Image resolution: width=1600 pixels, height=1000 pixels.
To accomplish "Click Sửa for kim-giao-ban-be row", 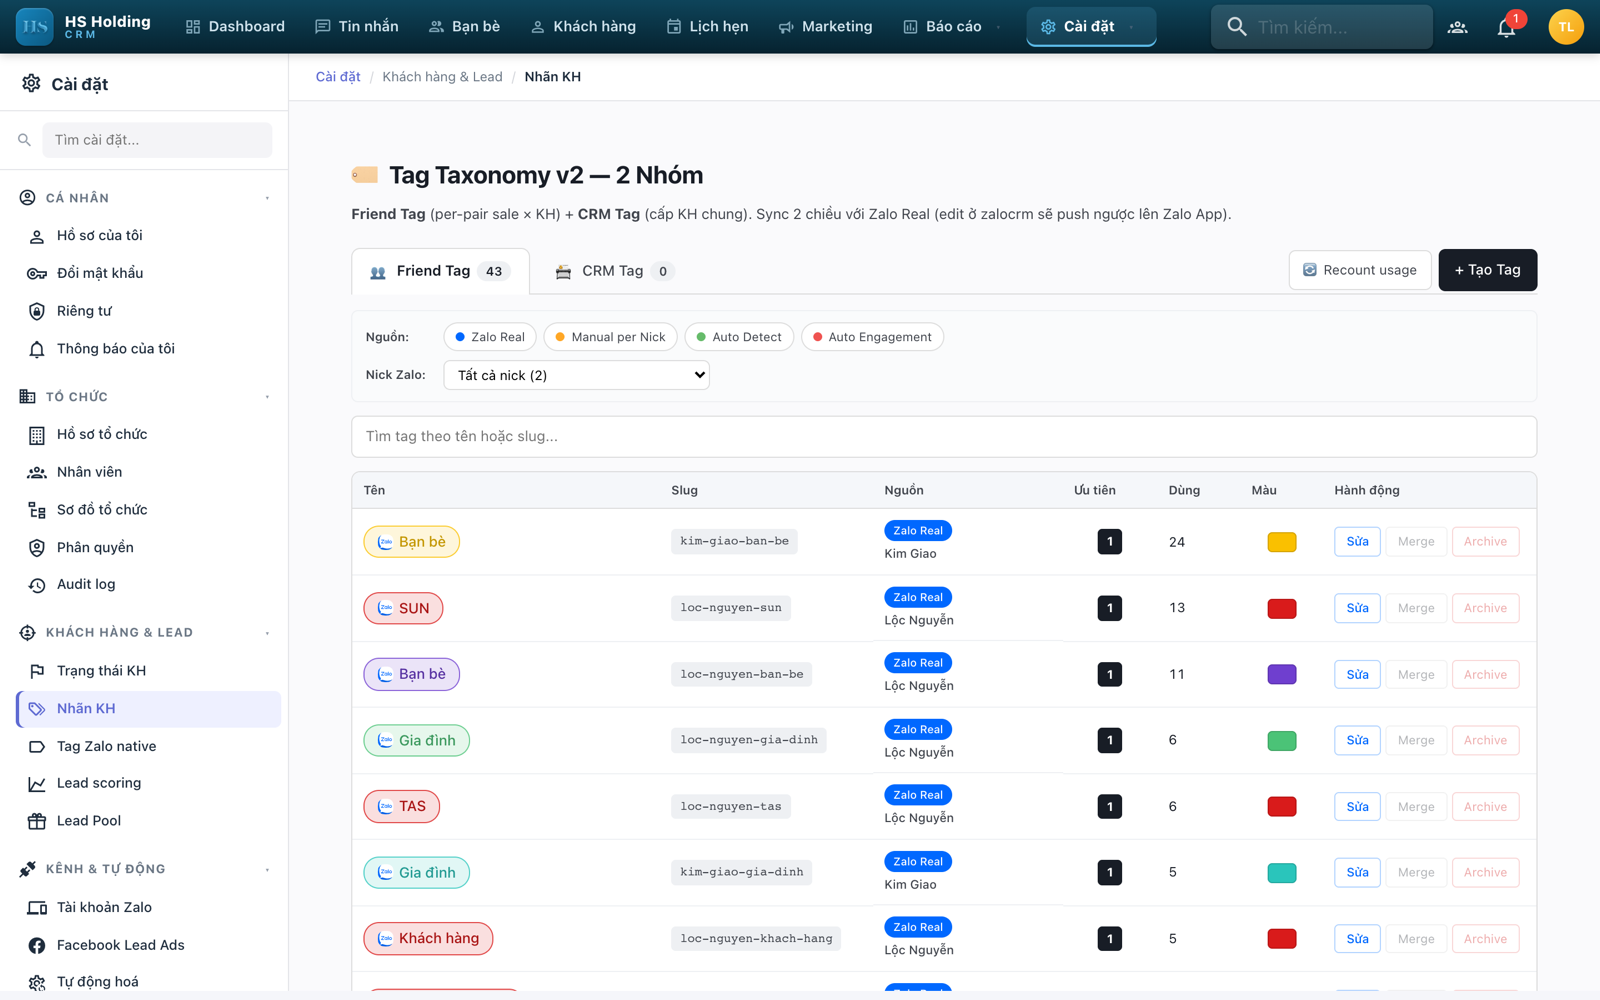I will [x=1357, y=542].
